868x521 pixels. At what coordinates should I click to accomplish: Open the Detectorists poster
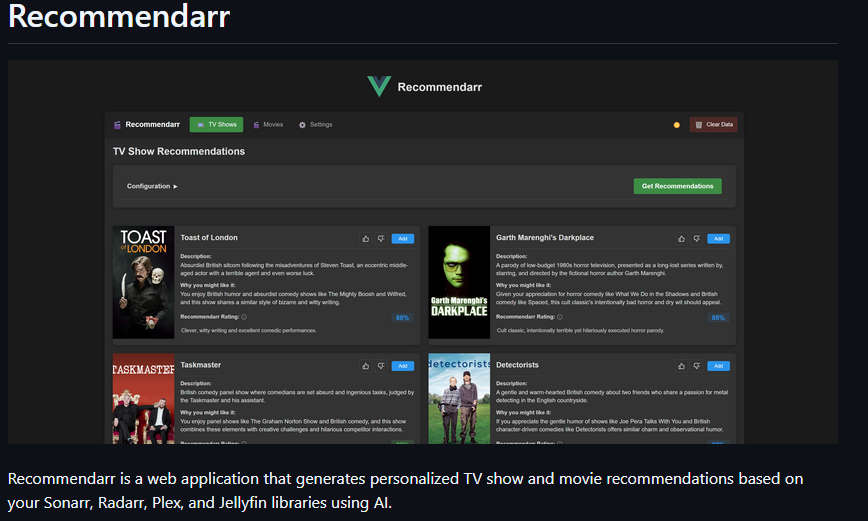(x=459, y=399)
